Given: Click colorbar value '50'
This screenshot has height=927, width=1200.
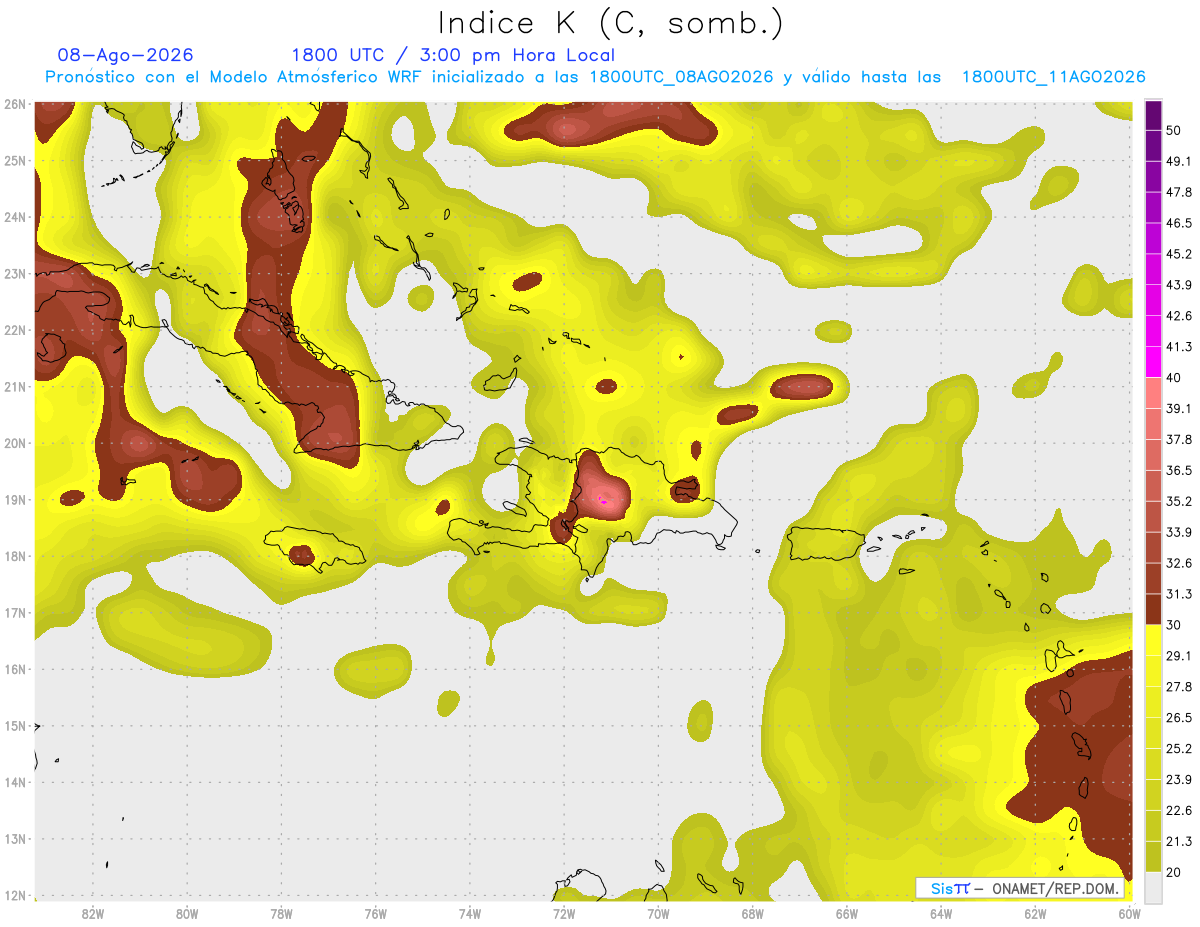Looking at the screenshot, I should (1174, 131).
